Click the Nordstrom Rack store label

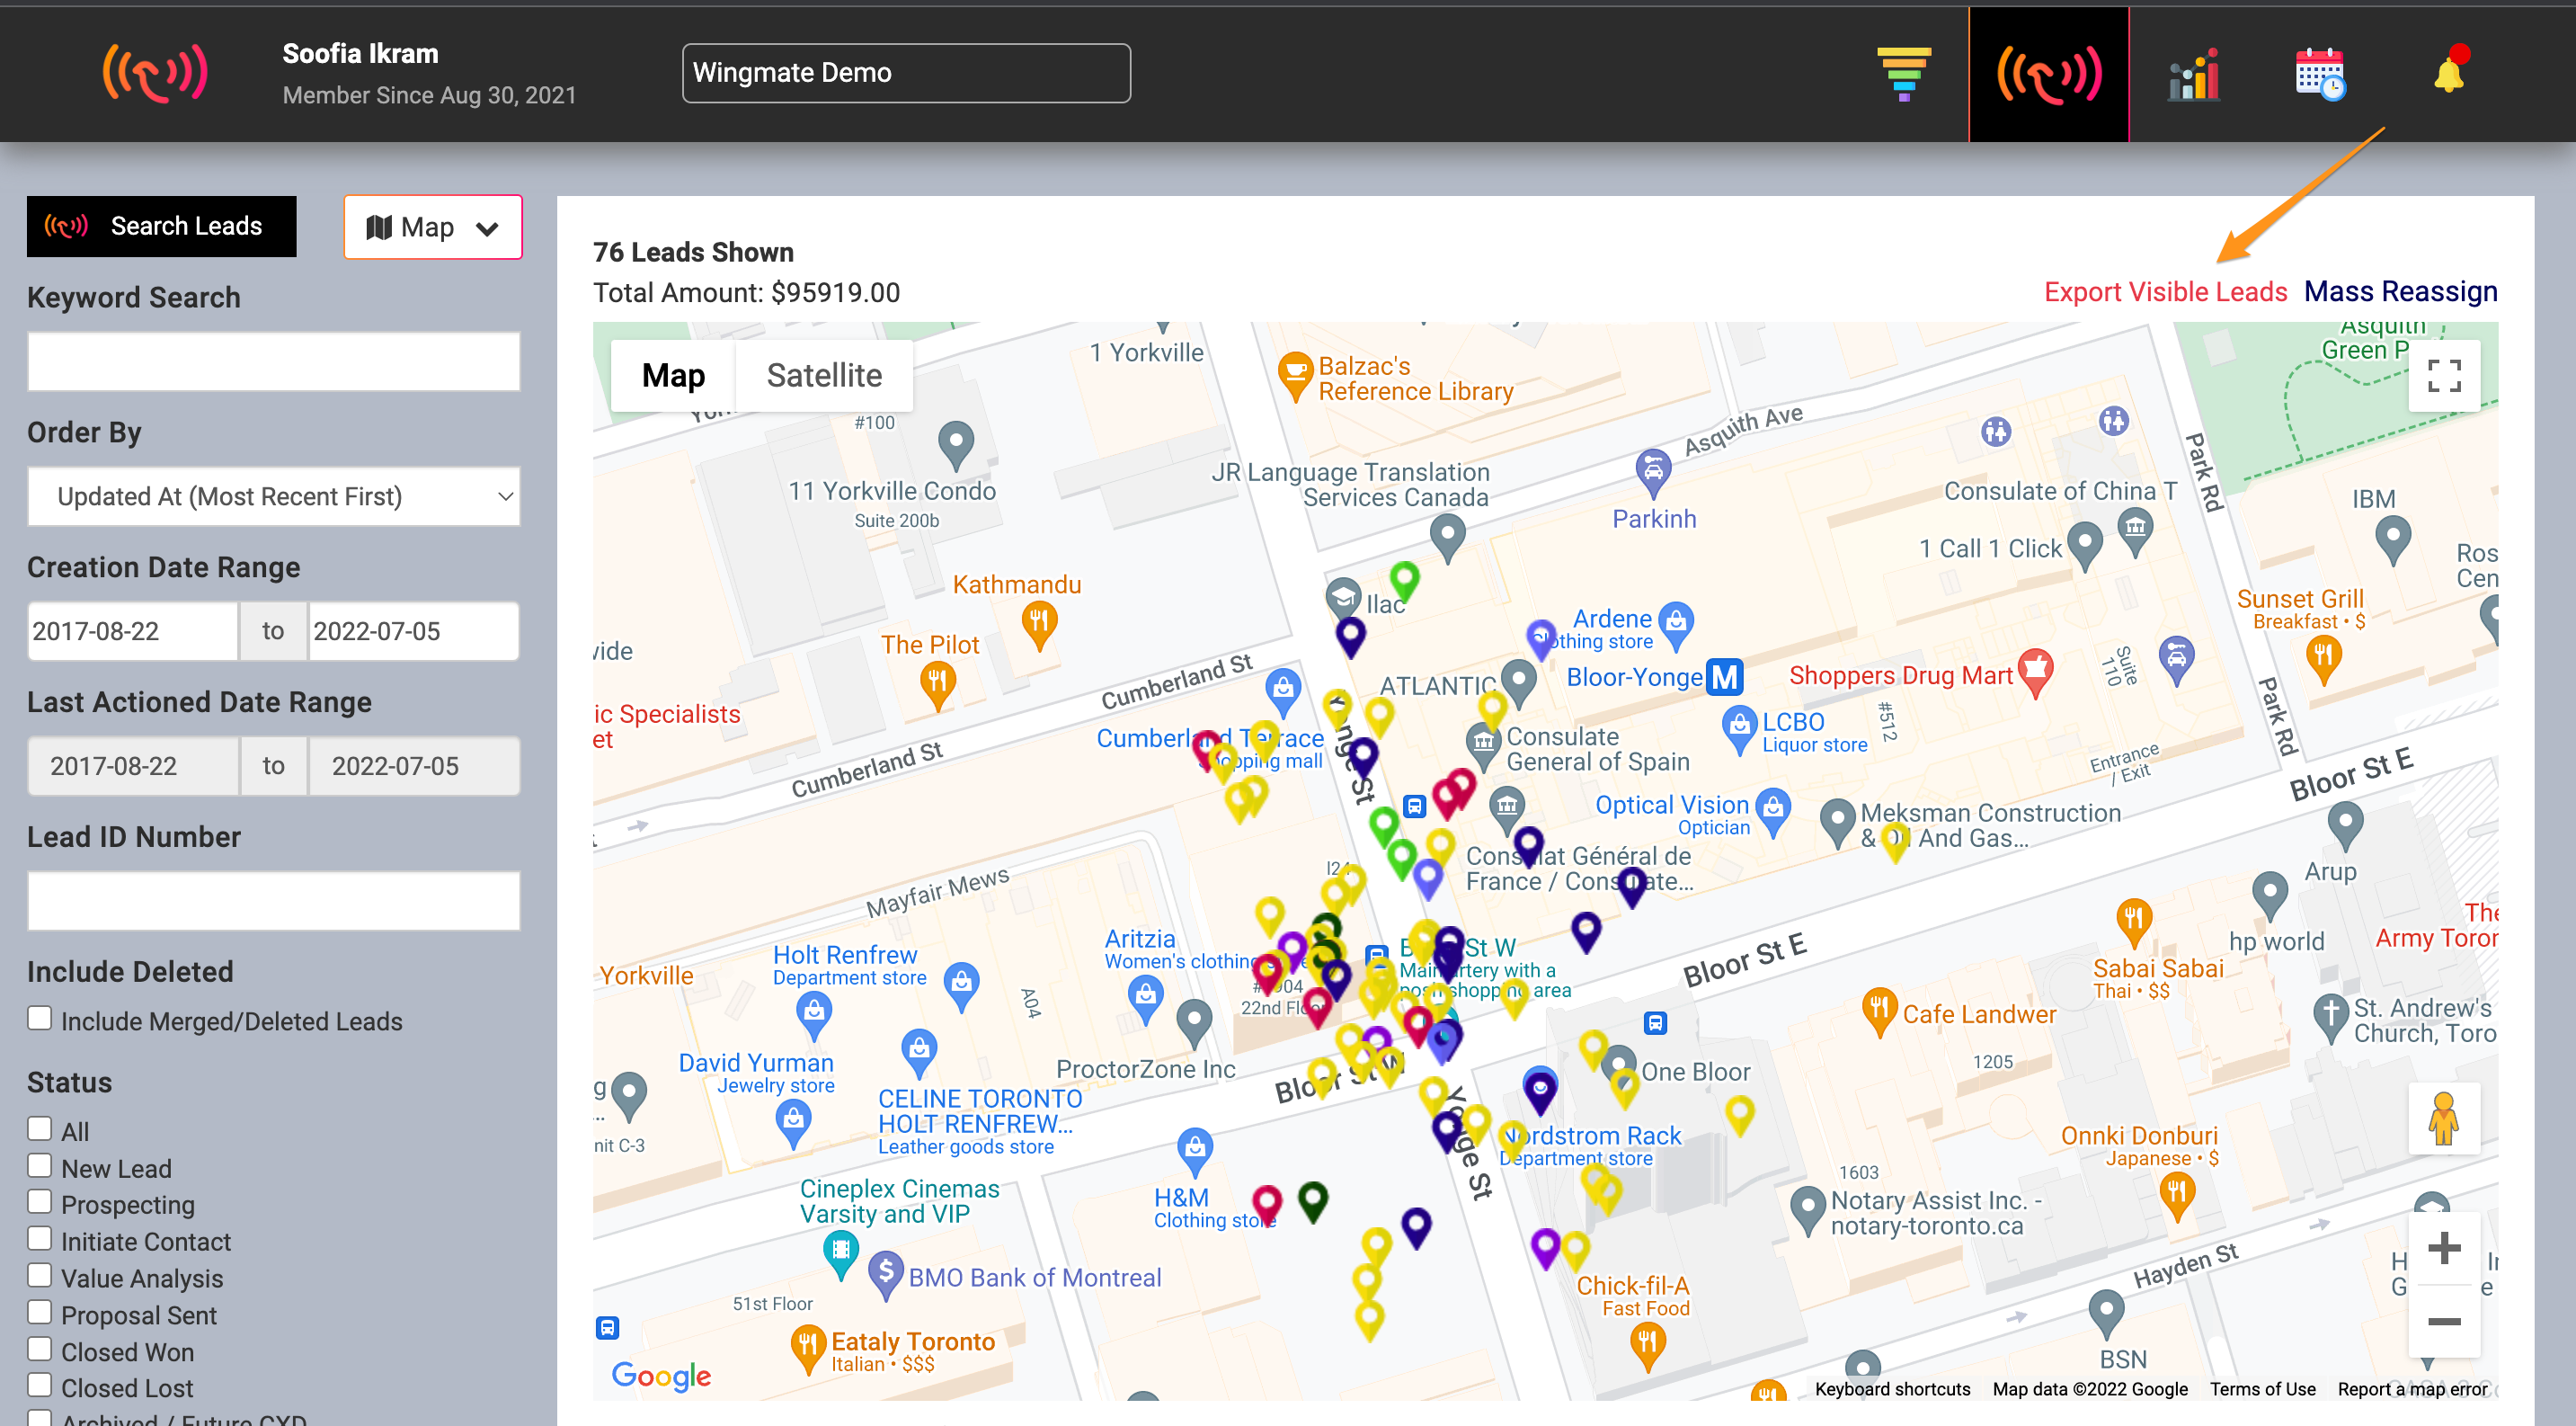[1591, 1146]
